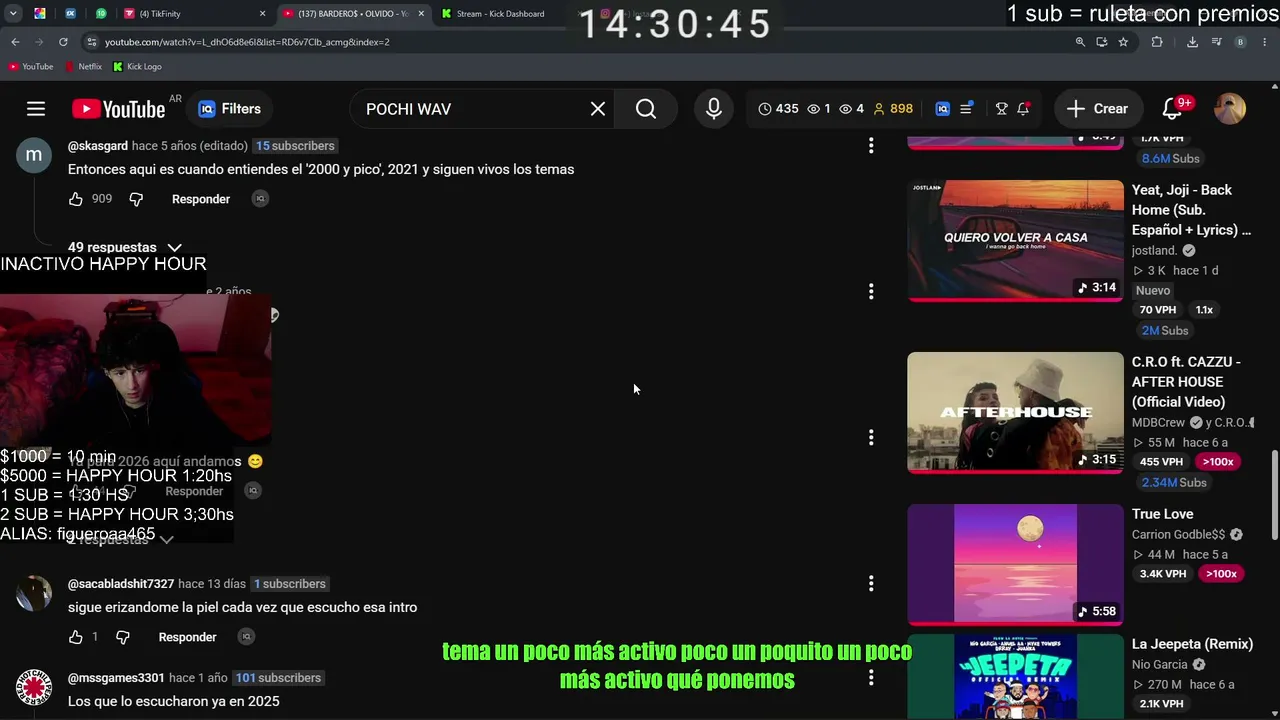Open @skasgard's round 'm' avatar
The width and height of the screenshot is (1280, 720).
point(34,155)
